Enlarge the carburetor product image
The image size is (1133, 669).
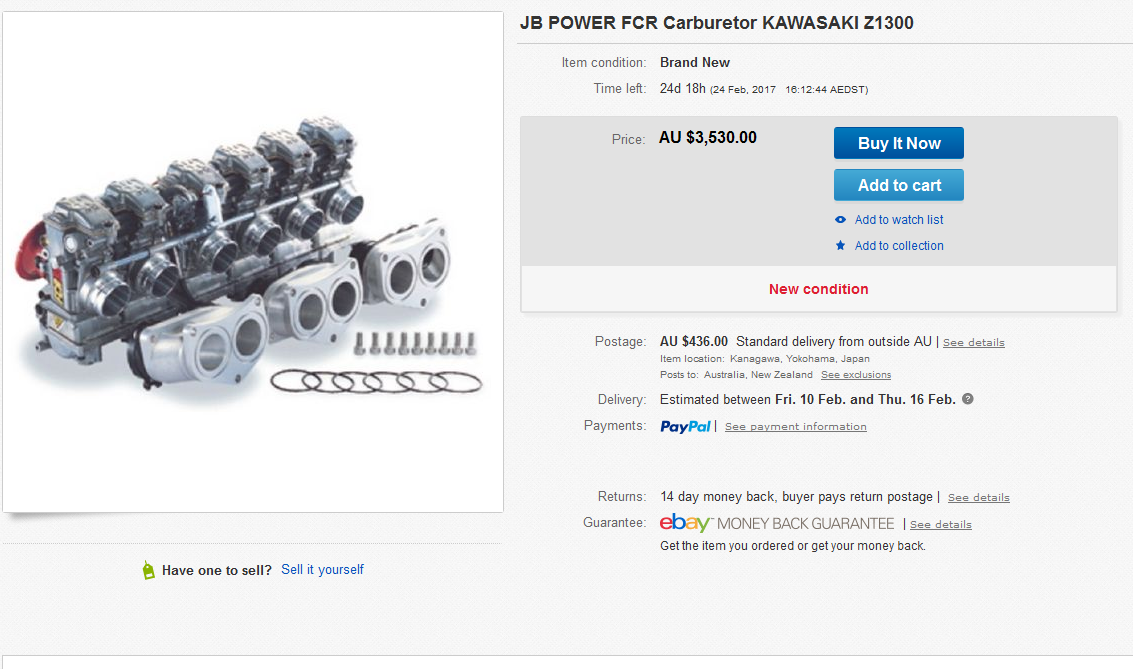click(x=253, y=262)
